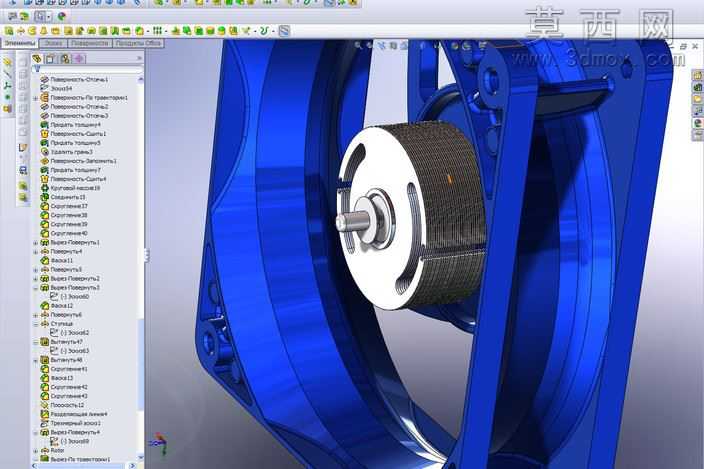
Task: Expand the manager panel chevron
Action: pos(139,58)
